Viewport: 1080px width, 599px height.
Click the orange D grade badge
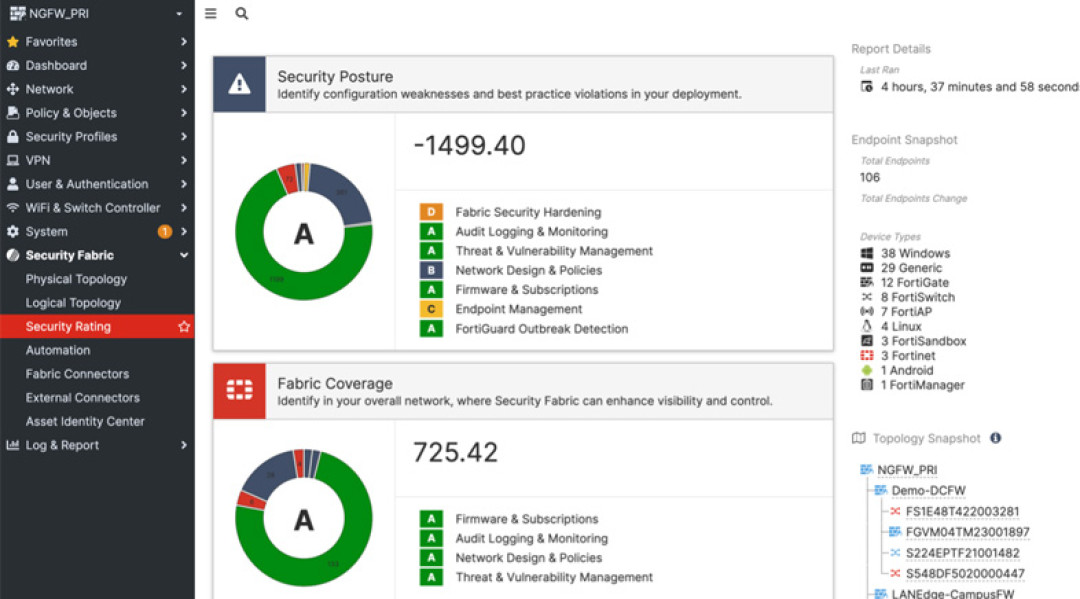click(x=431, y=212)
